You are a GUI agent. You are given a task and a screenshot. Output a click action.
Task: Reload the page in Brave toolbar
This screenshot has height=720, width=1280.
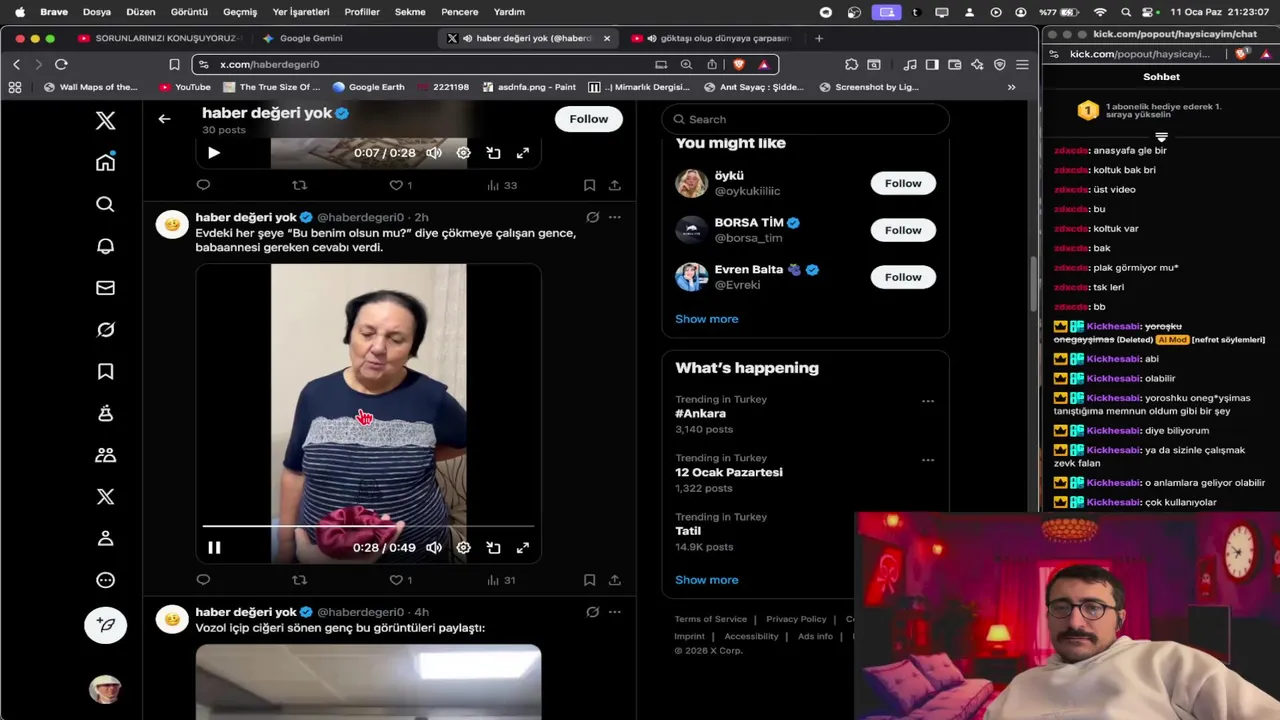point(61,64)
